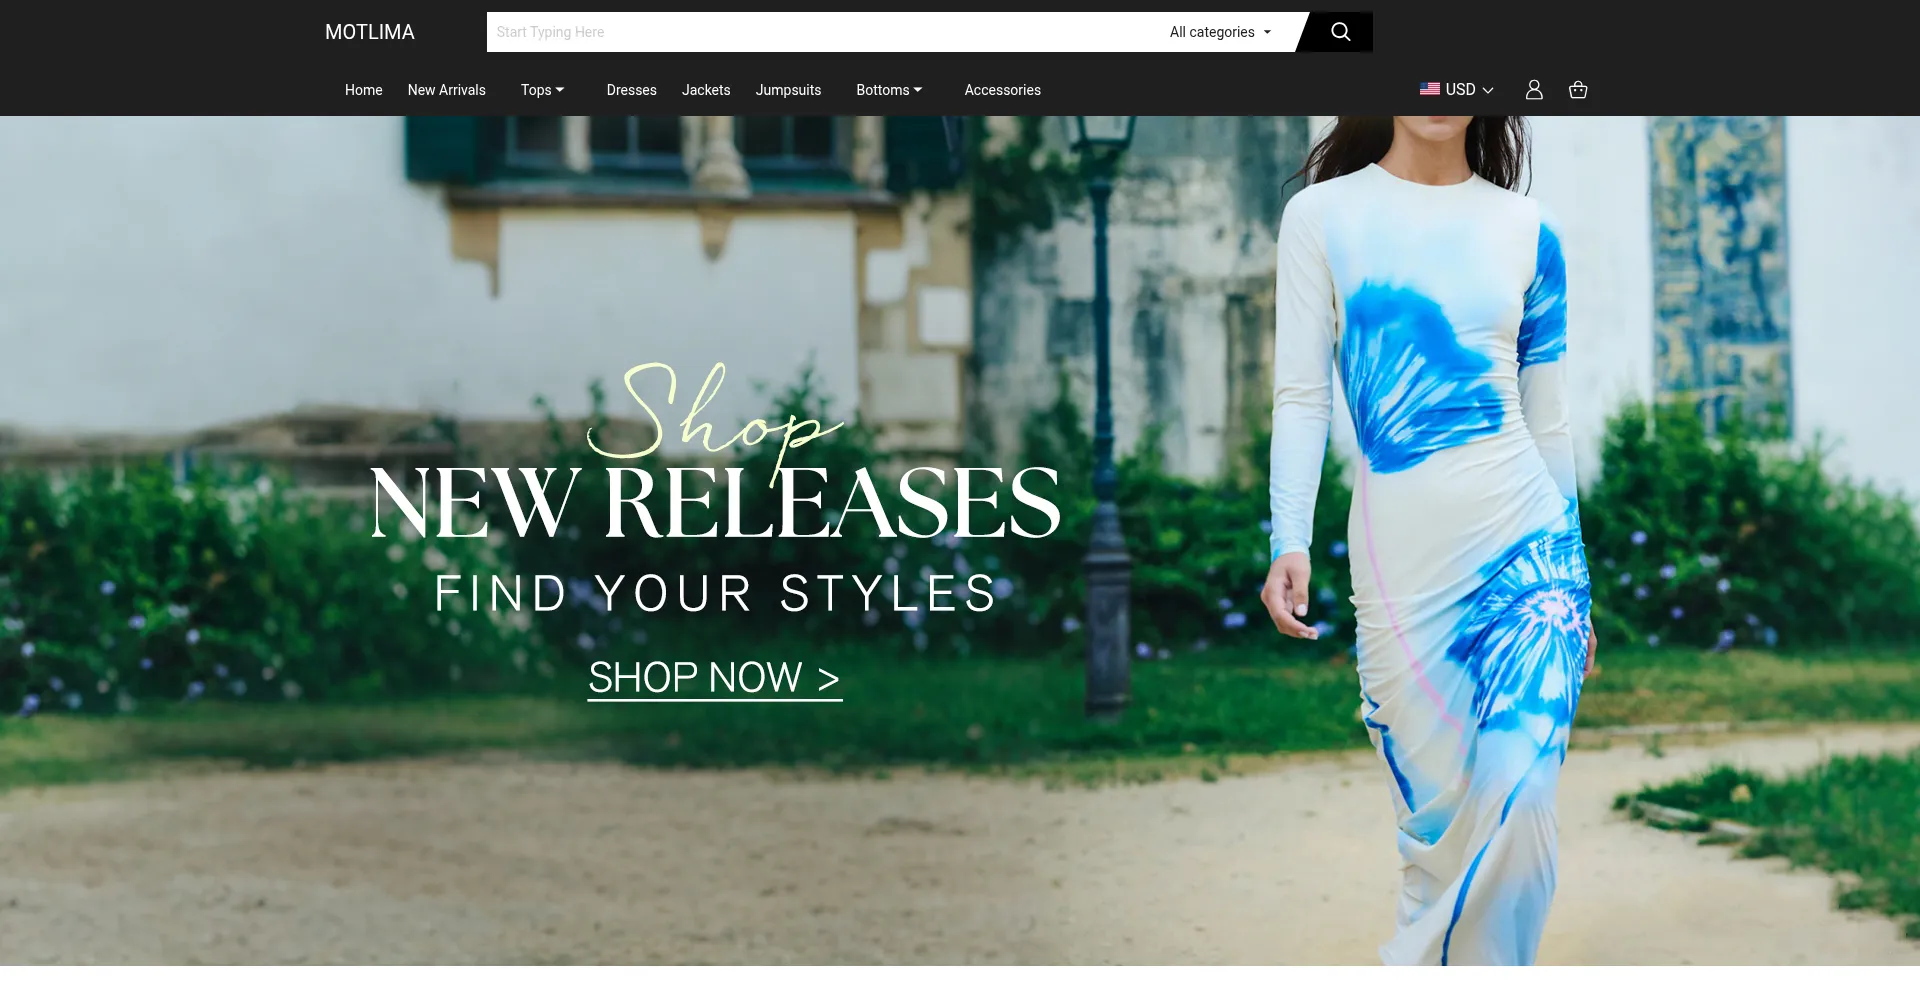Click the model in blue dress image
The width and height of the screenshot is (1920, 993).
pyautogui.click(x=1430, y=540)
